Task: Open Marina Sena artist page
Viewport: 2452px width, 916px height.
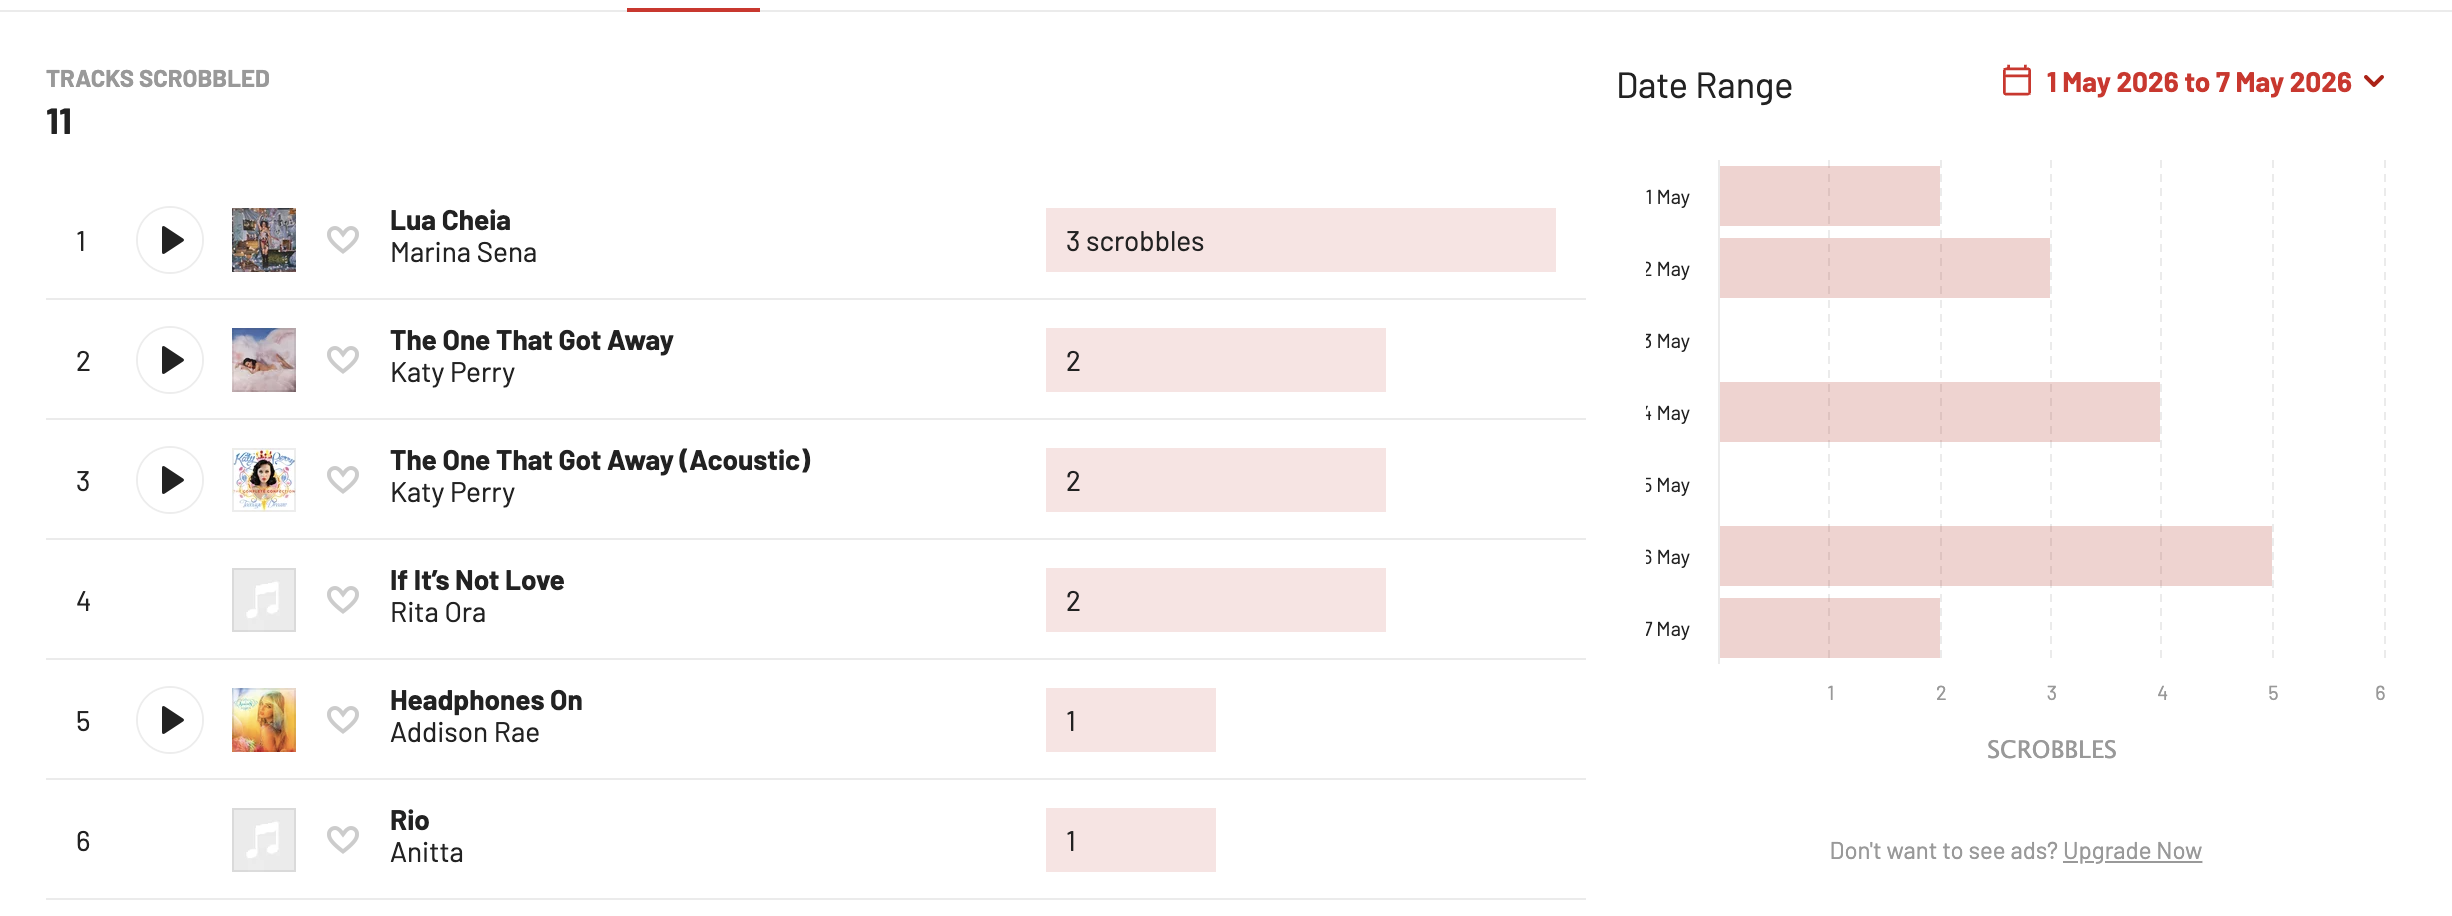Action: 464,253
